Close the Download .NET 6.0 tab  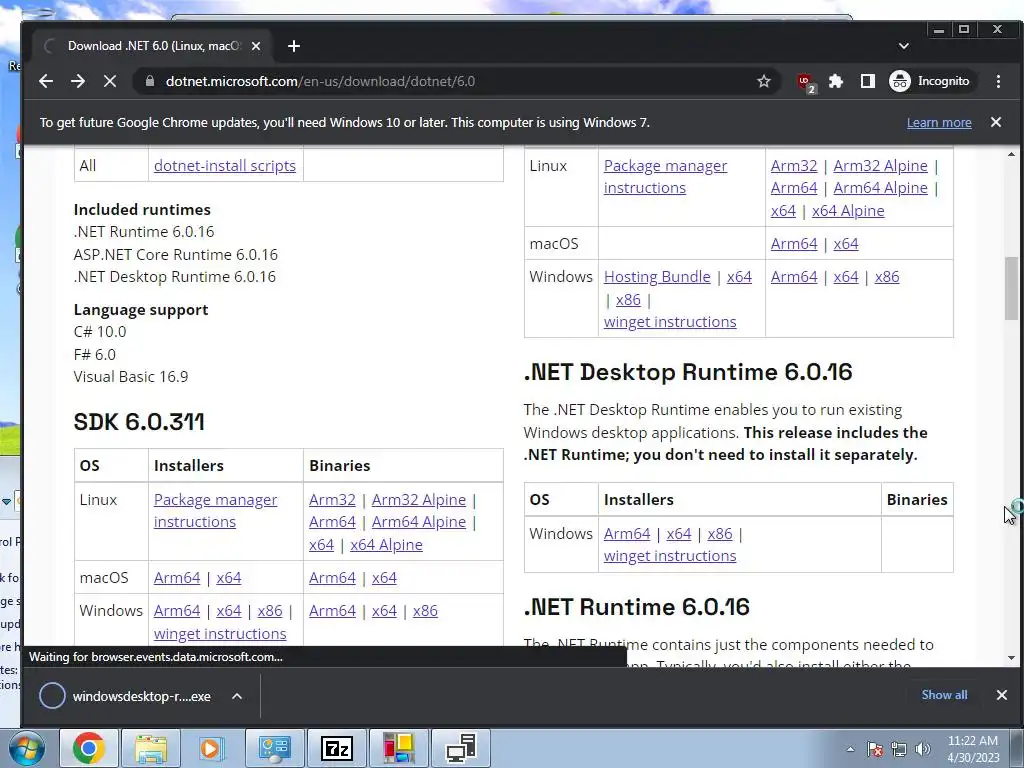pos(256,46)
